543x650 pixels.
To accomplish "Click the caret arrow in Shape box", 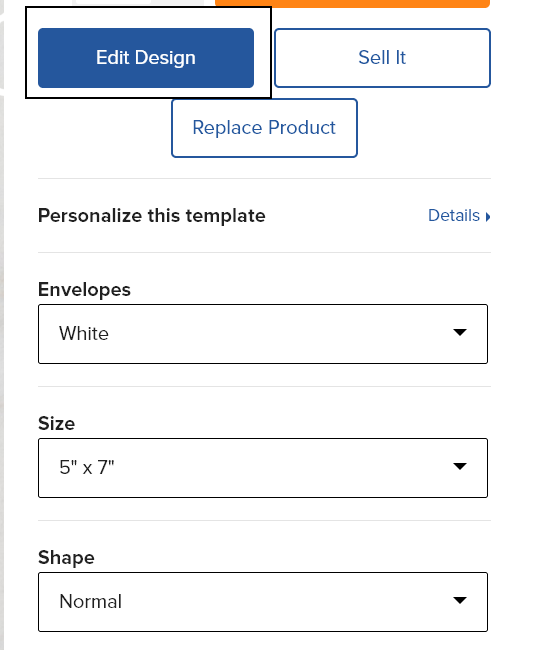I will (x=460, y=600).
